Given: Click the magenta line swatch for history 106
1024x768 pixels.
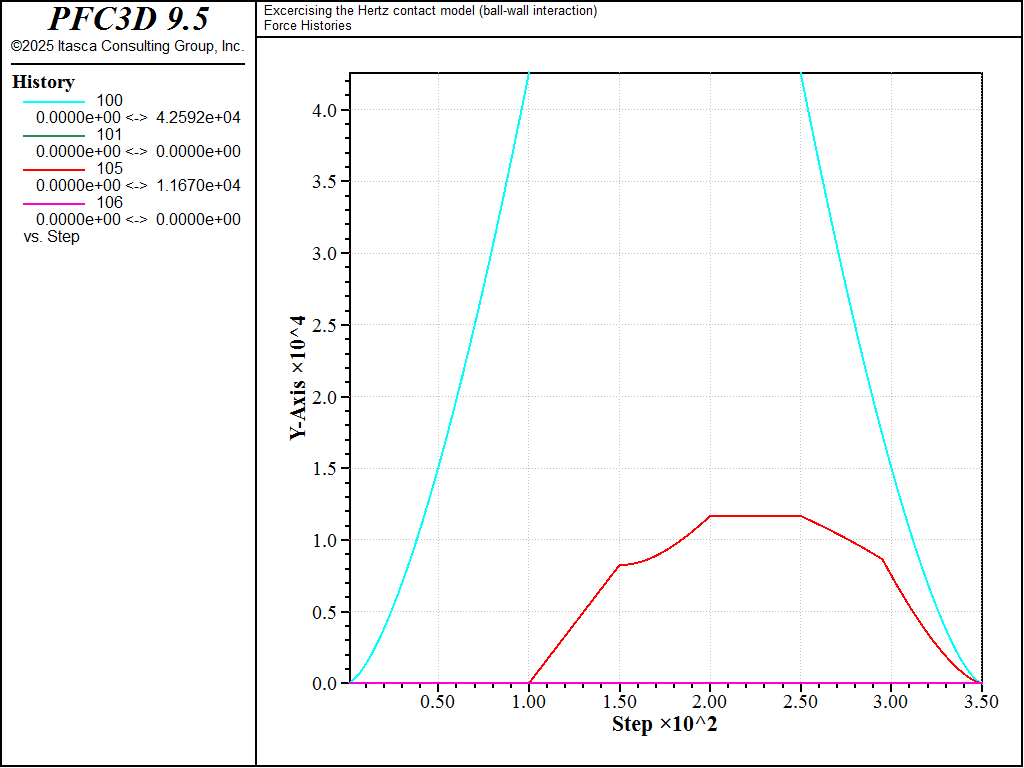Looking at the screenshot, I should 54,204.
